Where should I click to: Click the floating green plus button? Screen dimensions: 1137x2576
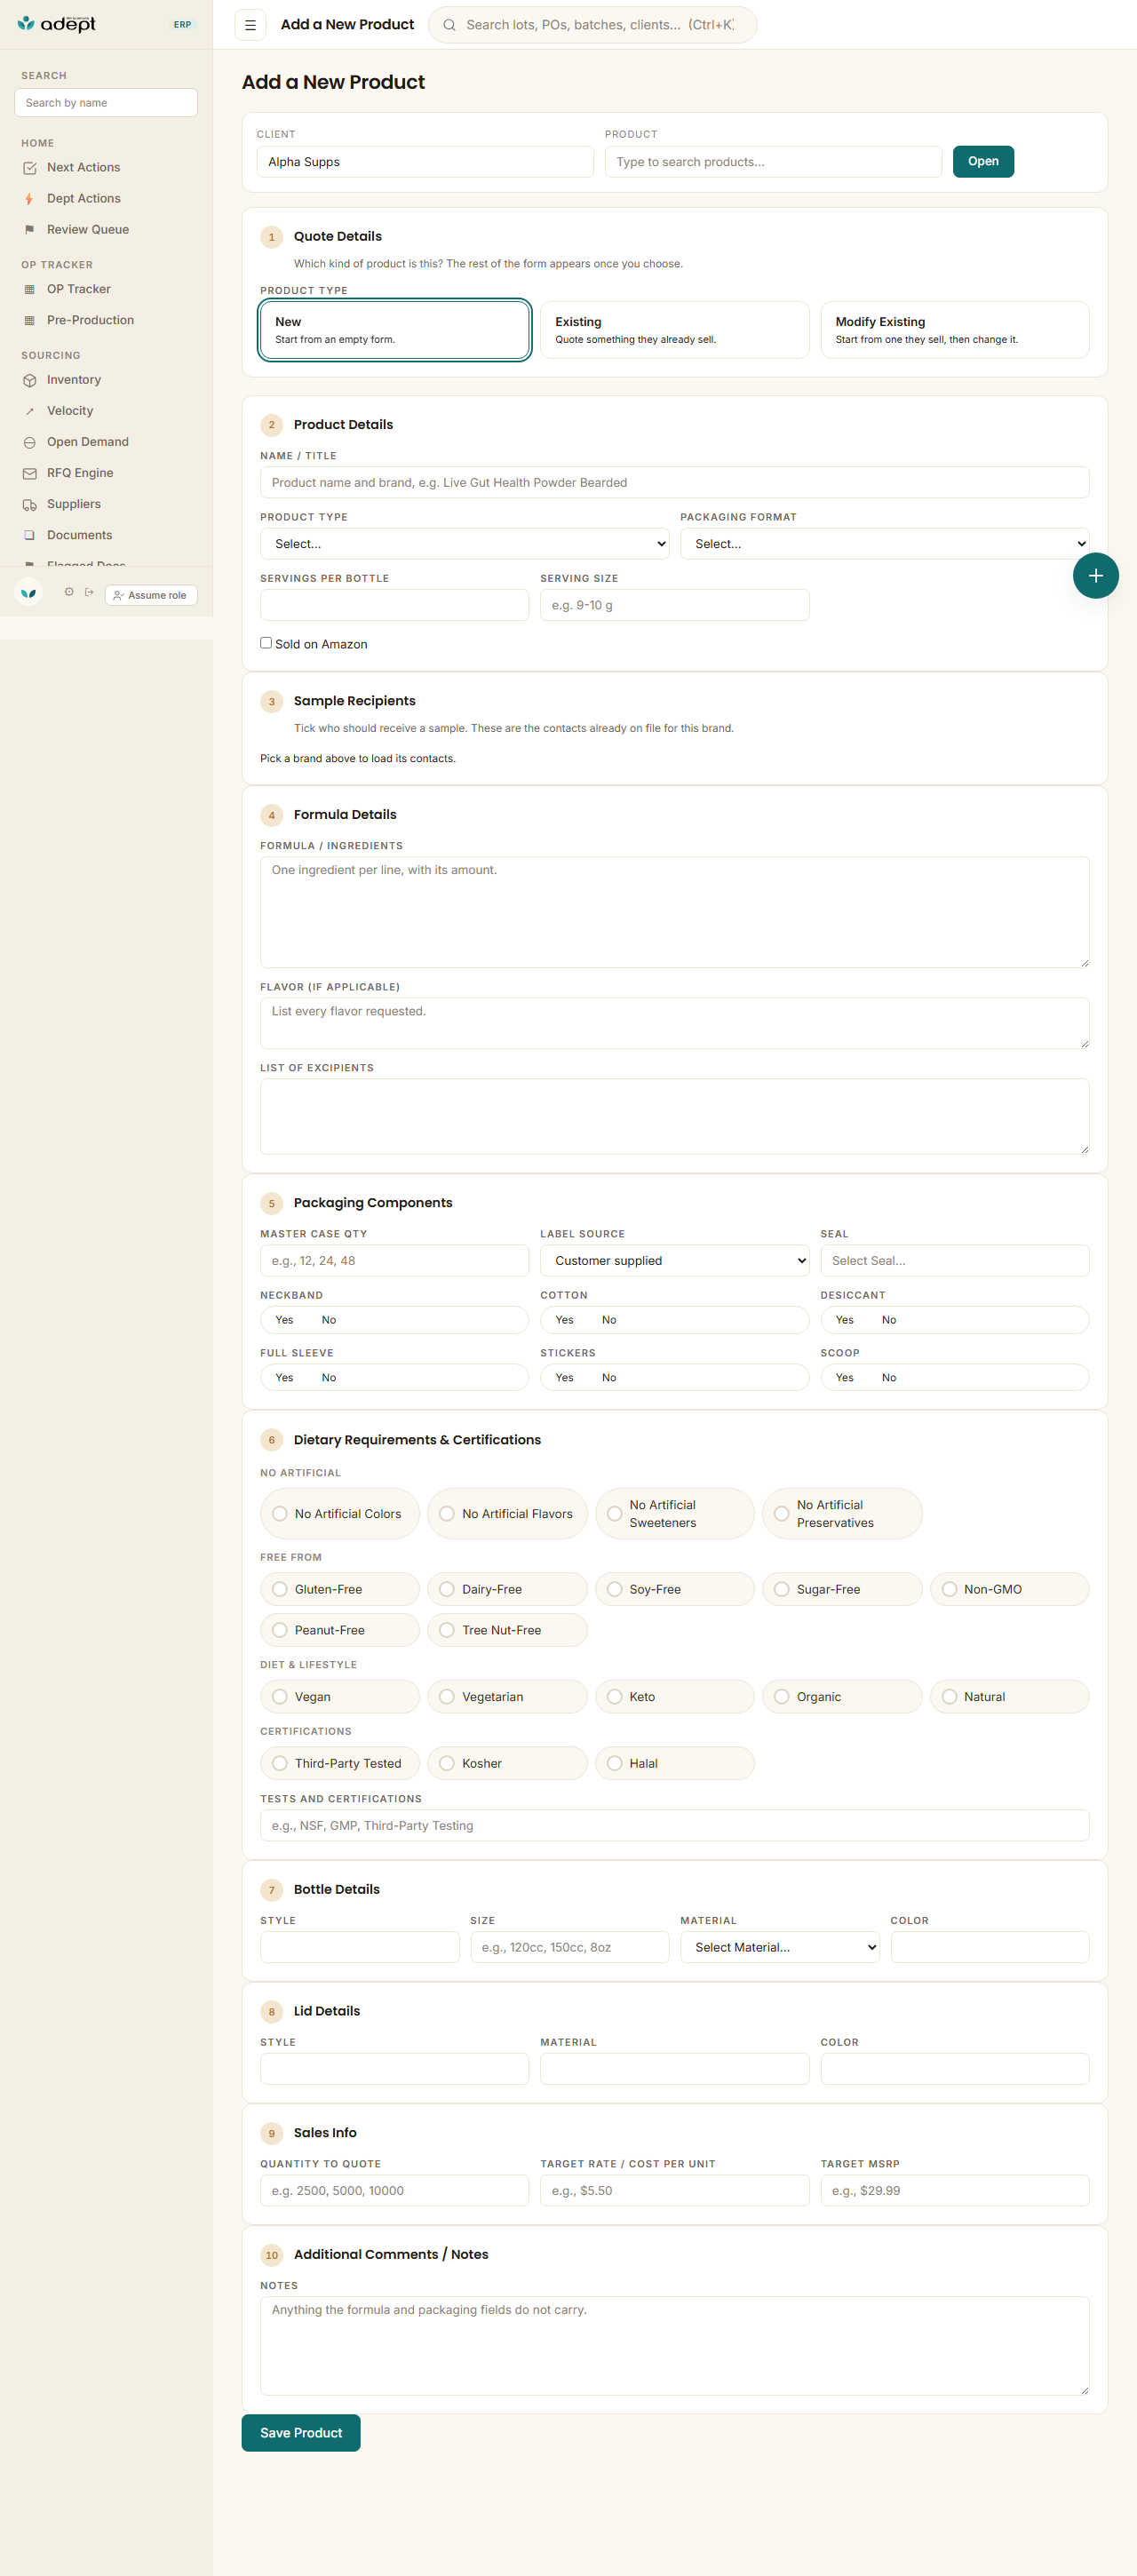click(x=1095, y=576)
